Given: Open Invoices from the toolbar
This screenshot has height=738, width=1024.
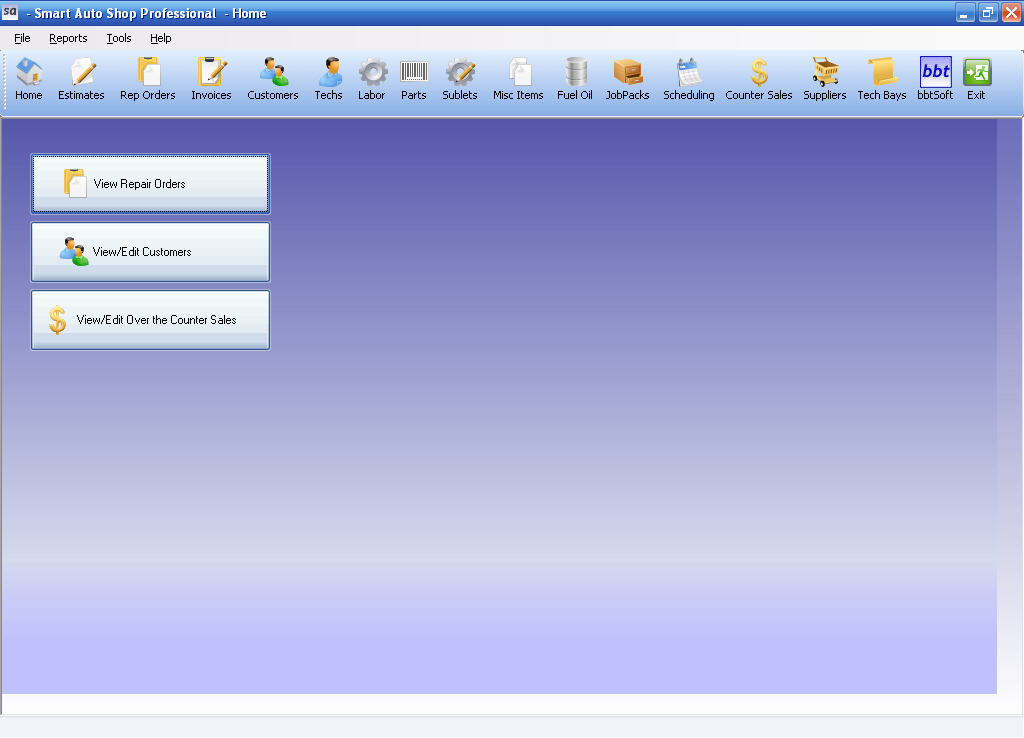Looking at the screenshot, I should coord(211,78).
